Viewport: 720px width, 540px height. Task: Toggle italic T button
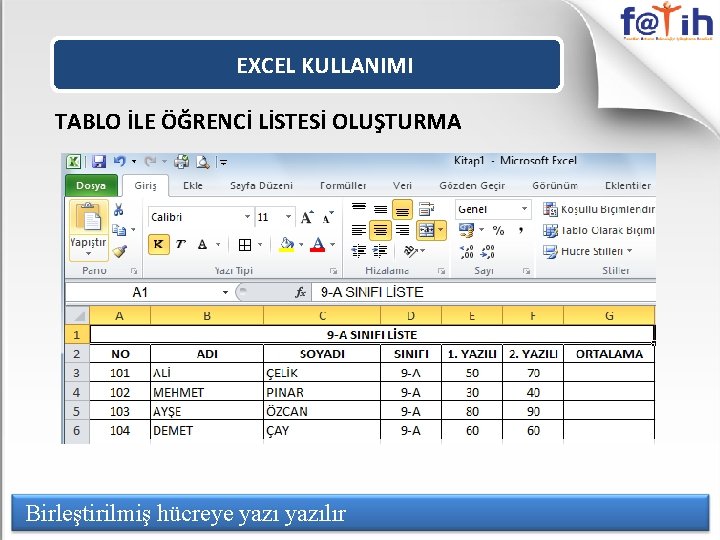[x=180, y=244]
